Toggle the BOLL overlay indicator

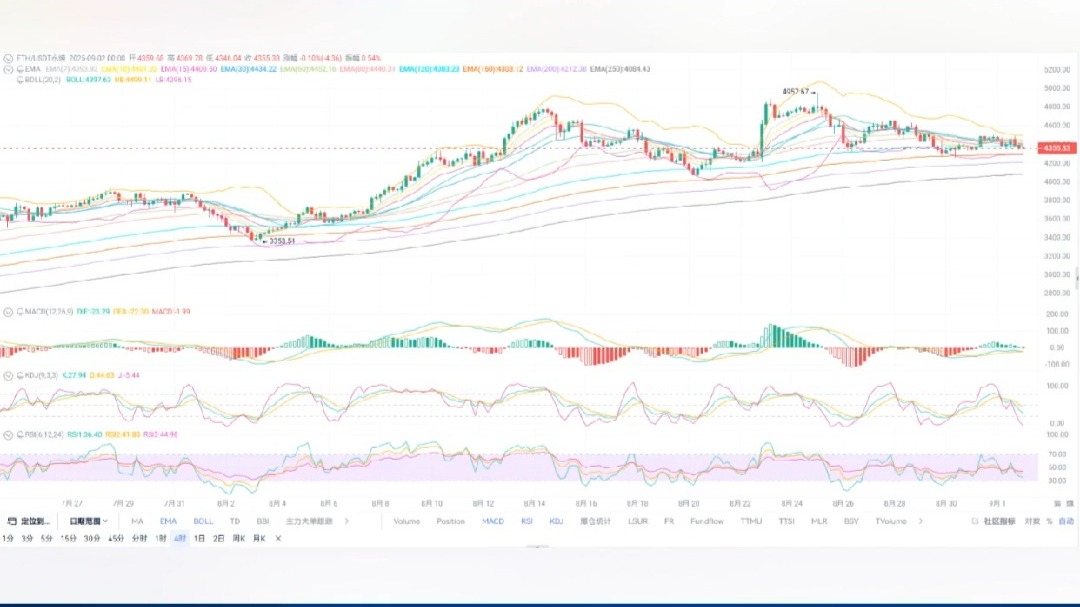203,521
